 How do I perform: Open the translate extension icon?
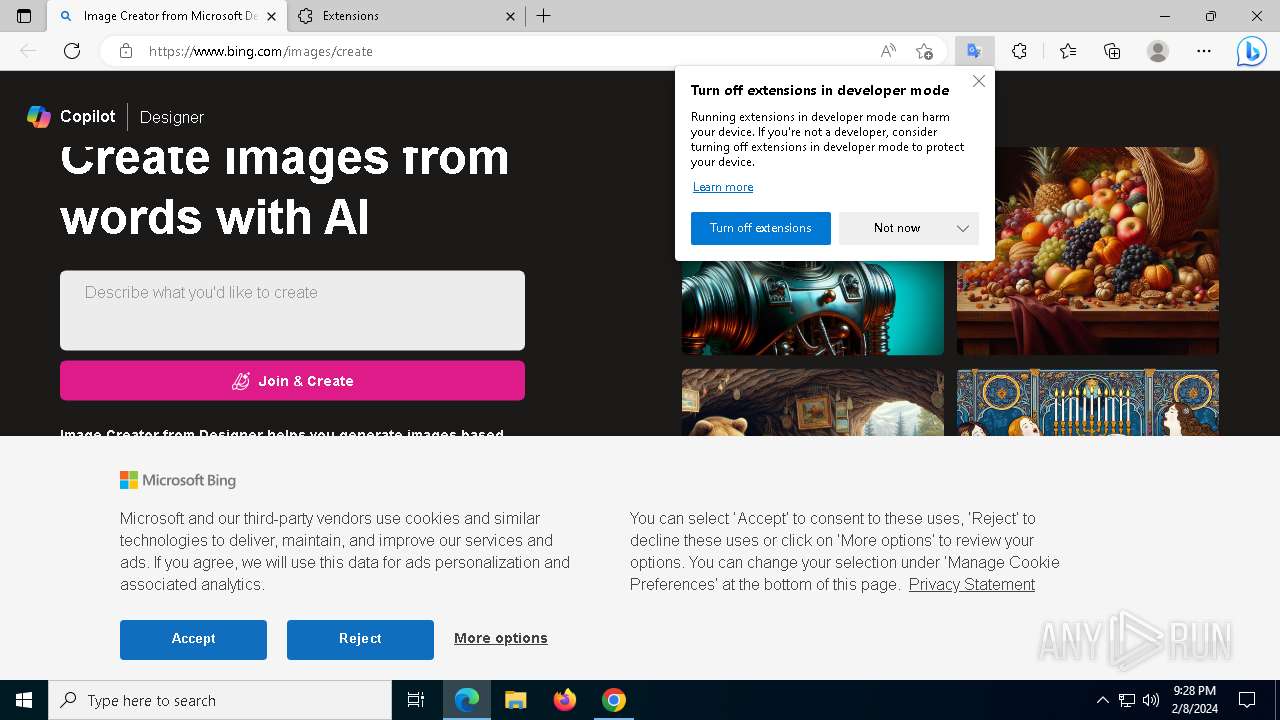974,51
